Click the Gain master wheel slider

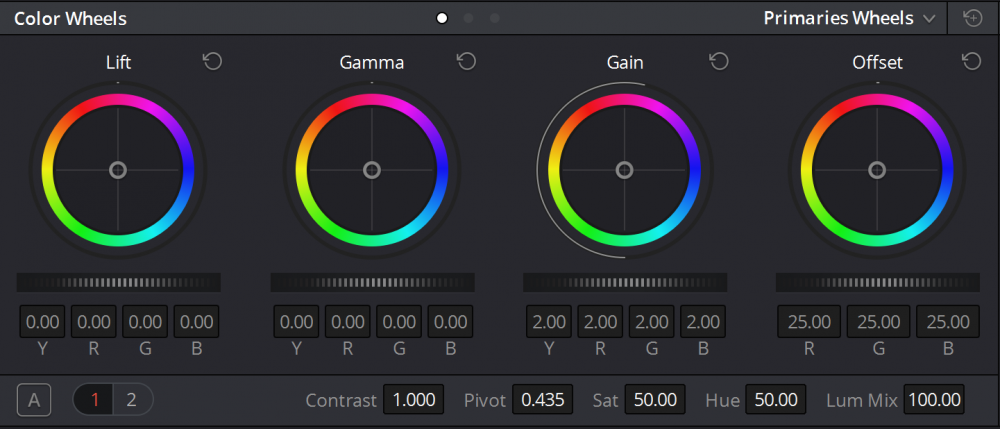click(624, 282)
